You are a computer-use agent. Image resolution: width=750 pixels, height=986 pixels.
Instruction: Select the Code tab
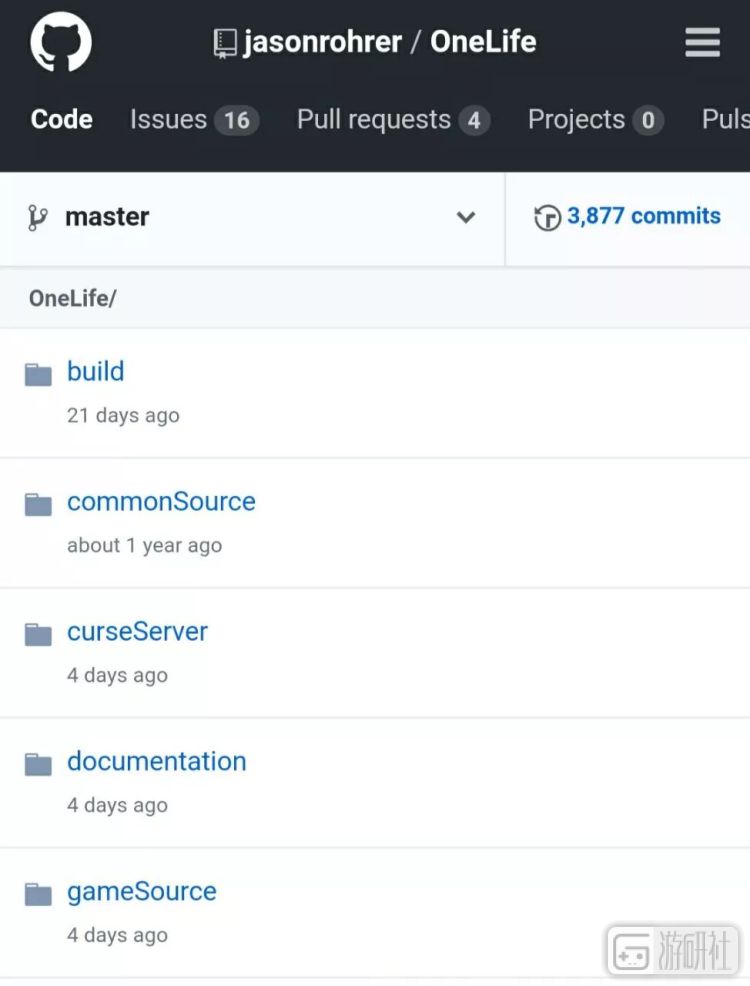(62, 120)
